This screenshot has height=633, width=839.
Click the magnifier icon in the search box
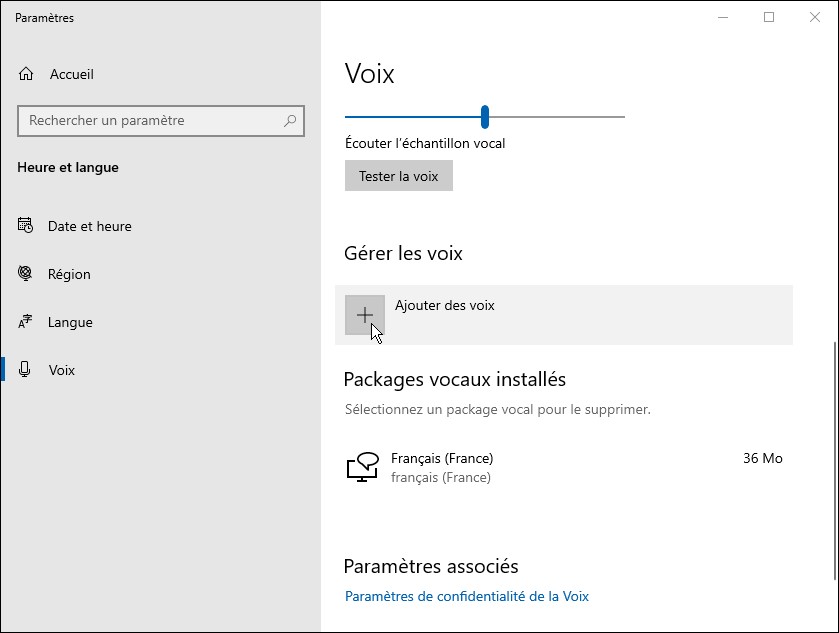click(290, 121)
